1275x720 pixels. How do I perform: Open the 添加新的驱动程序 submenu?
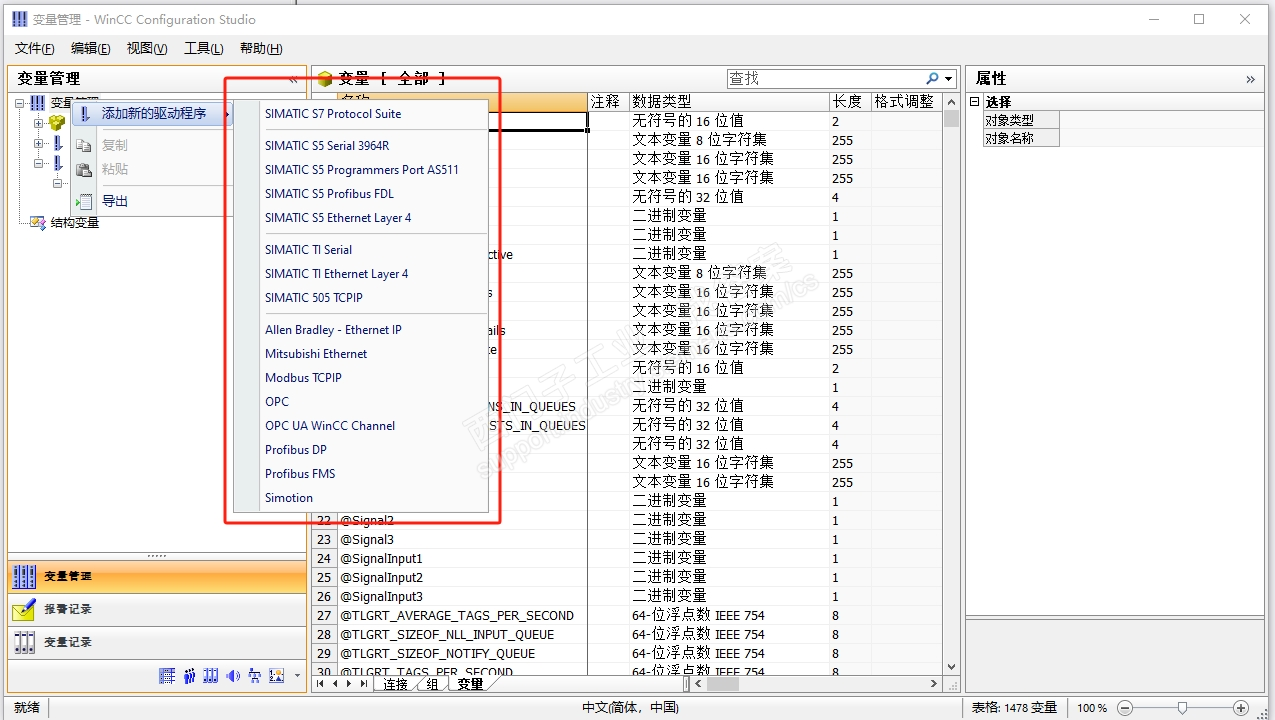[153, 113]
